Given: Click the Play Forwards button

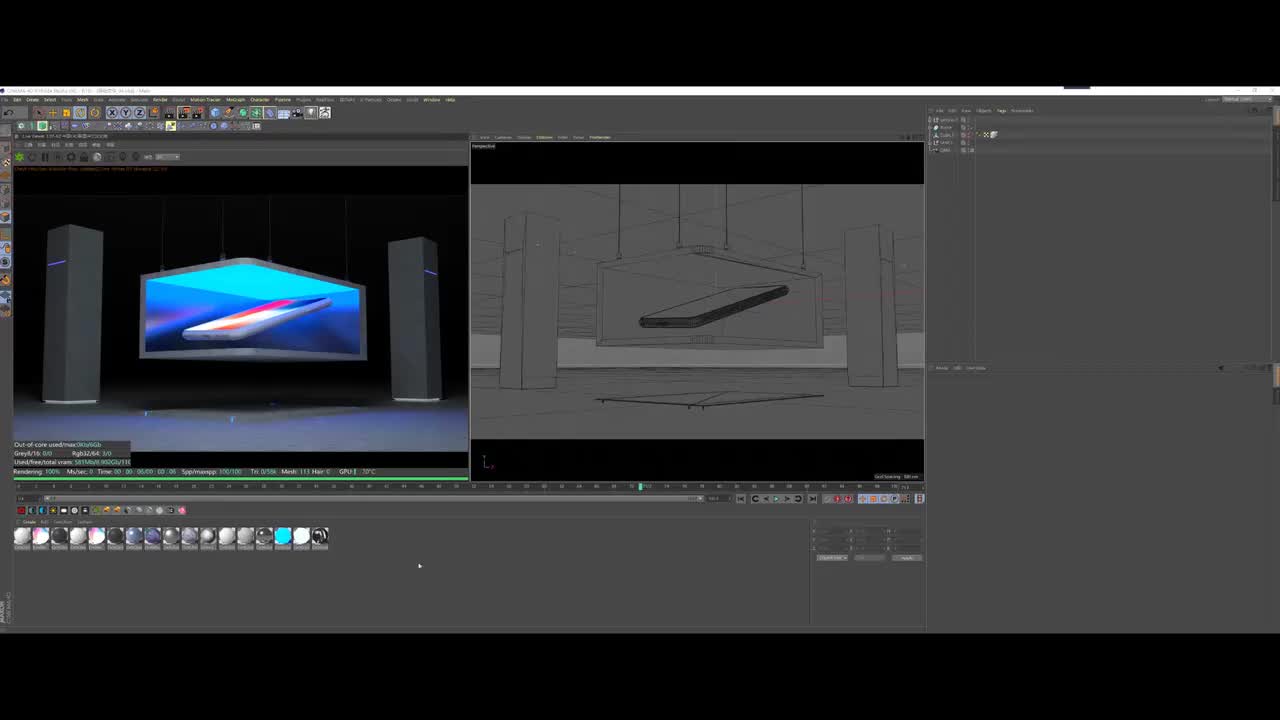Looking at the screenshot, I should (776, 499).
